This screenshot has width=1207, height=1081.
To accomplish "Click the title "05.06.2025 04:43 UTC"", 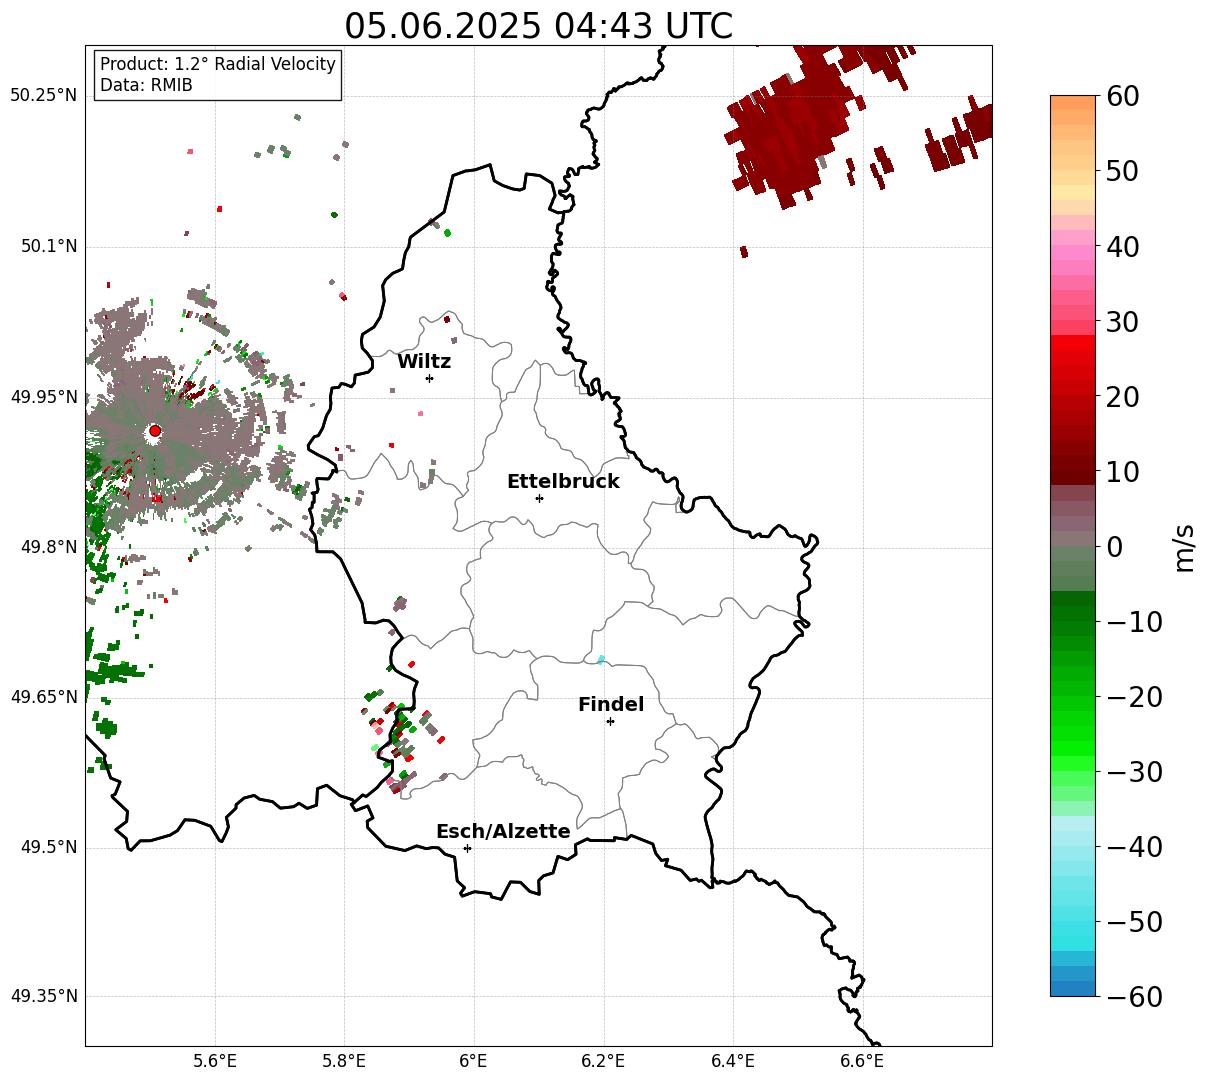I will (538, 26).
